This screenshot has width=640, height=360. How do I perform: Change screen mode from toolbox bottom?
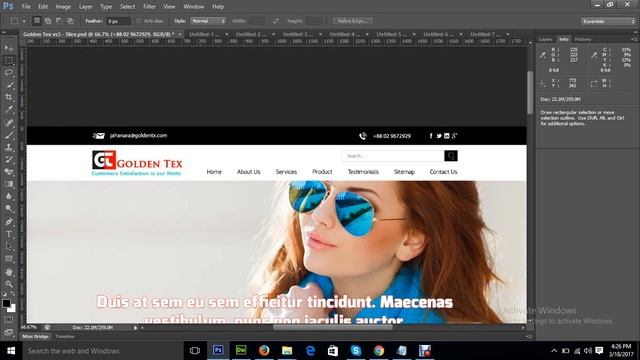[9, 332]
